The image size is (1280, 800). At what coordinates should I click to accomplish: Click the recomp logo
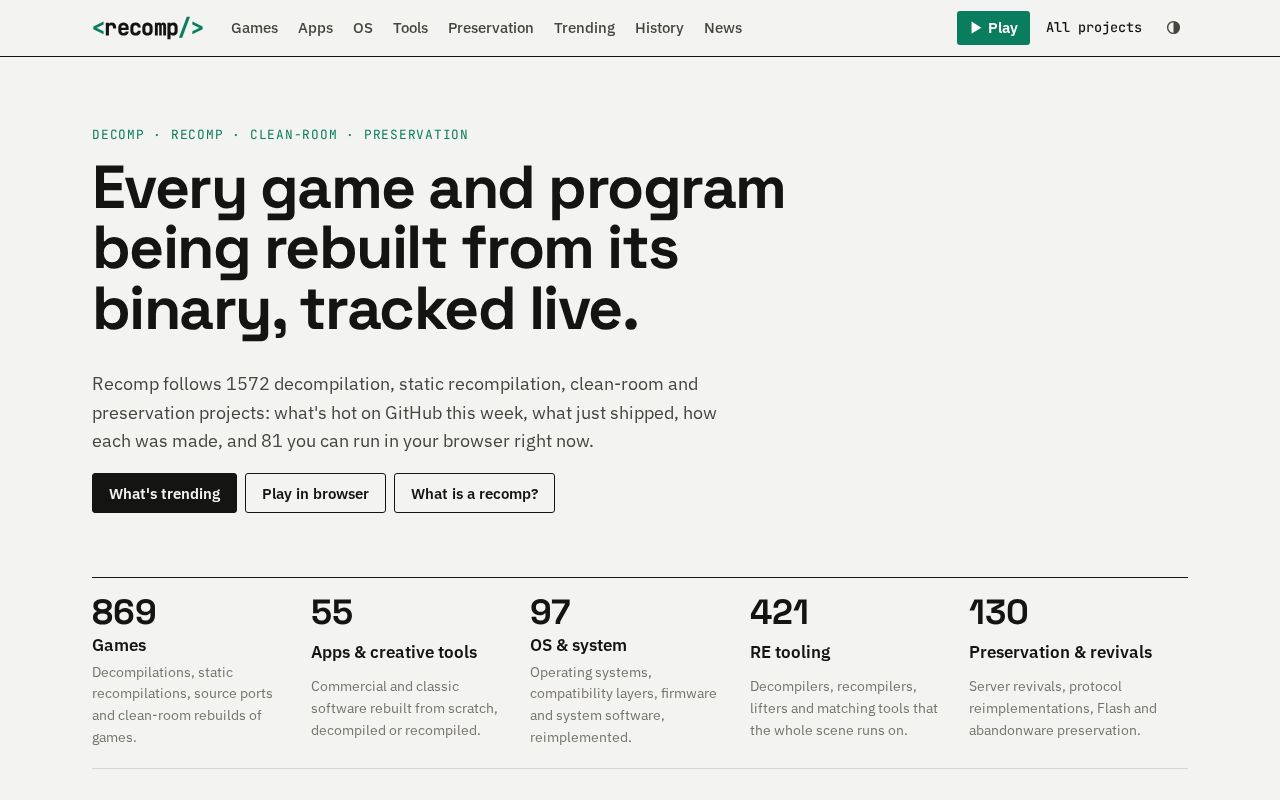[x=148, y=28]
